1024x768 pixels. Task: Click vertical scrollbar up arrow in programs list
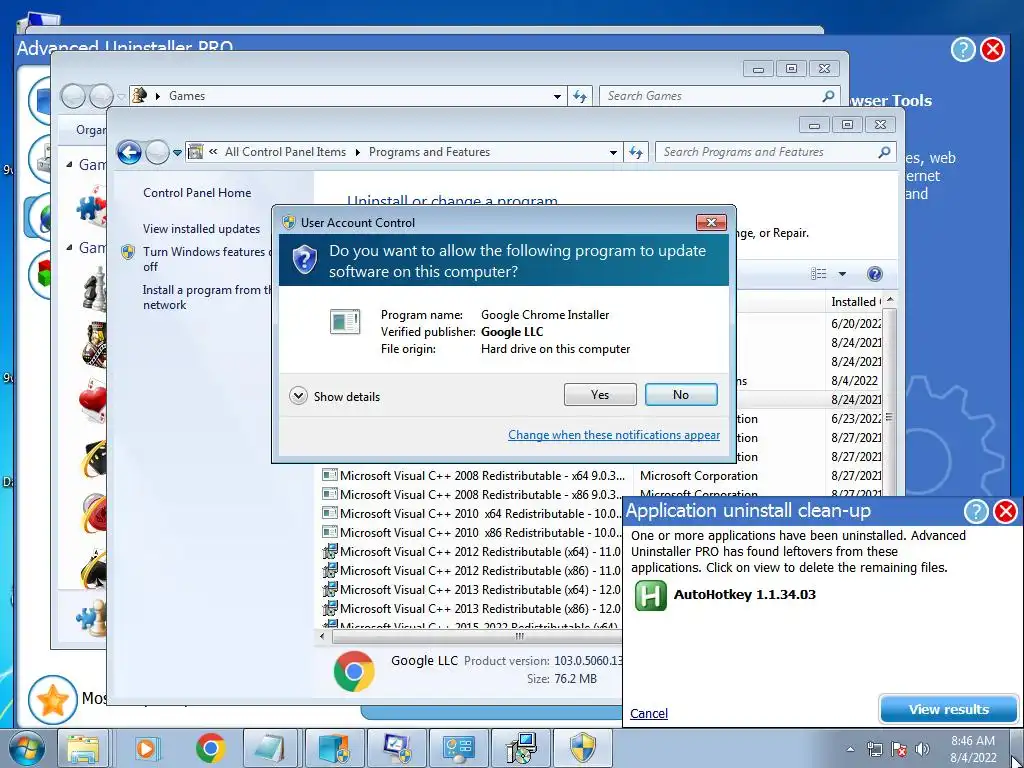click(x=889, y=300)
